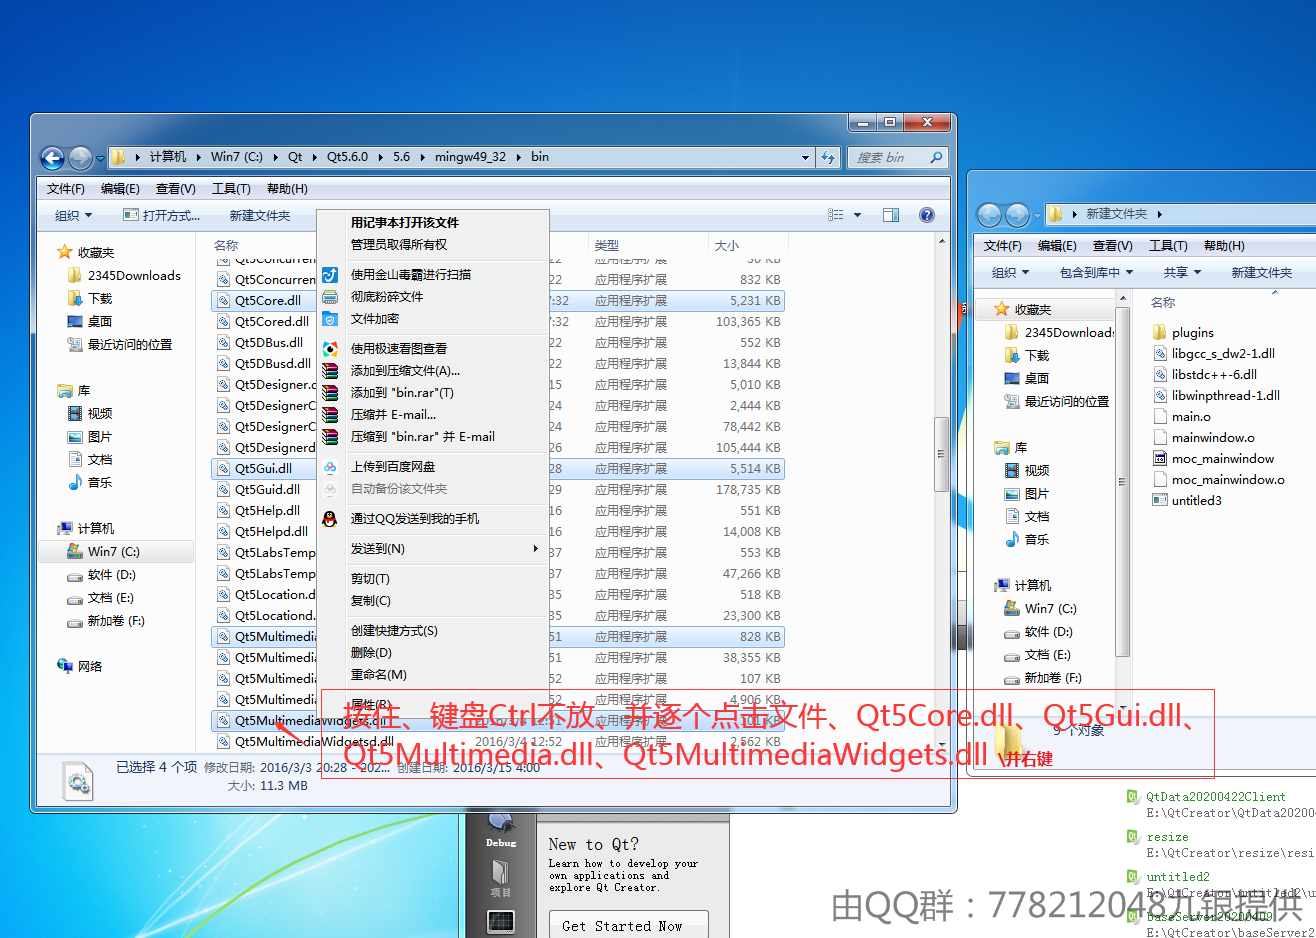
Task: Click the file encryption shield icon
Action: point(330,319)
